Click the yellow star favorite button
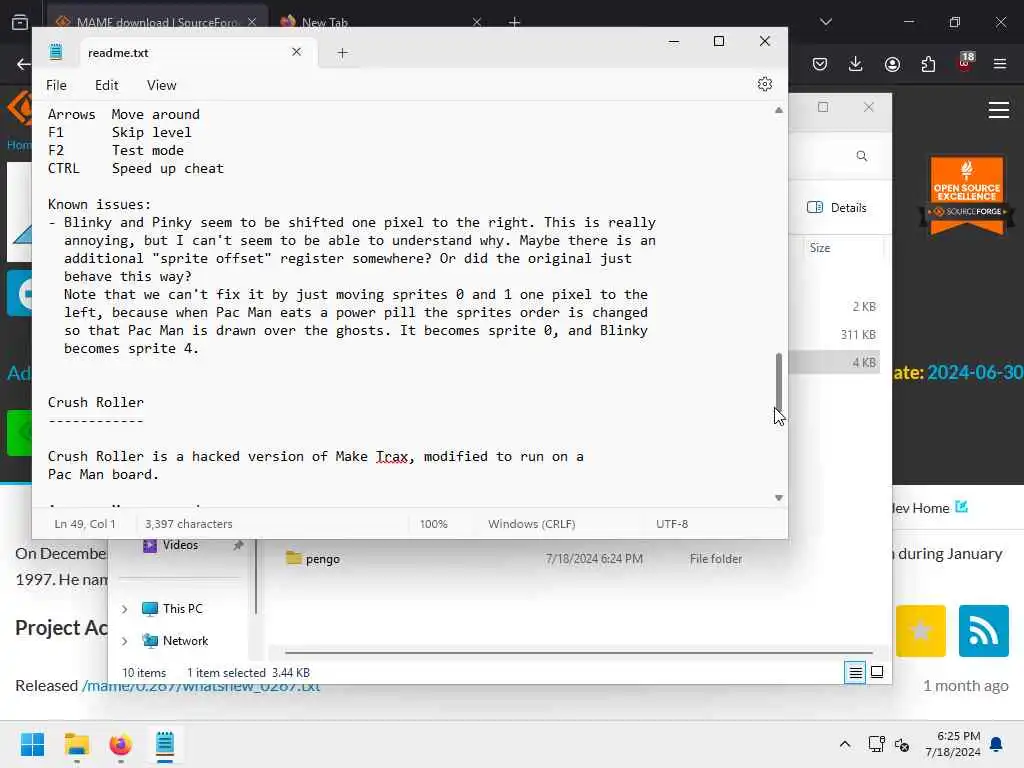This screenshot has width=1024, height=768. click(x=921, y=631)
